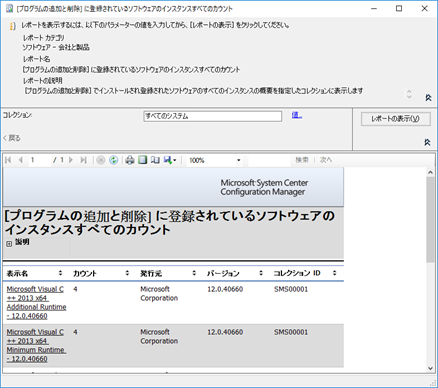This screenshot has height=388, width=438.
Task: Sort by the カウント column arrows
Action: 127,273
